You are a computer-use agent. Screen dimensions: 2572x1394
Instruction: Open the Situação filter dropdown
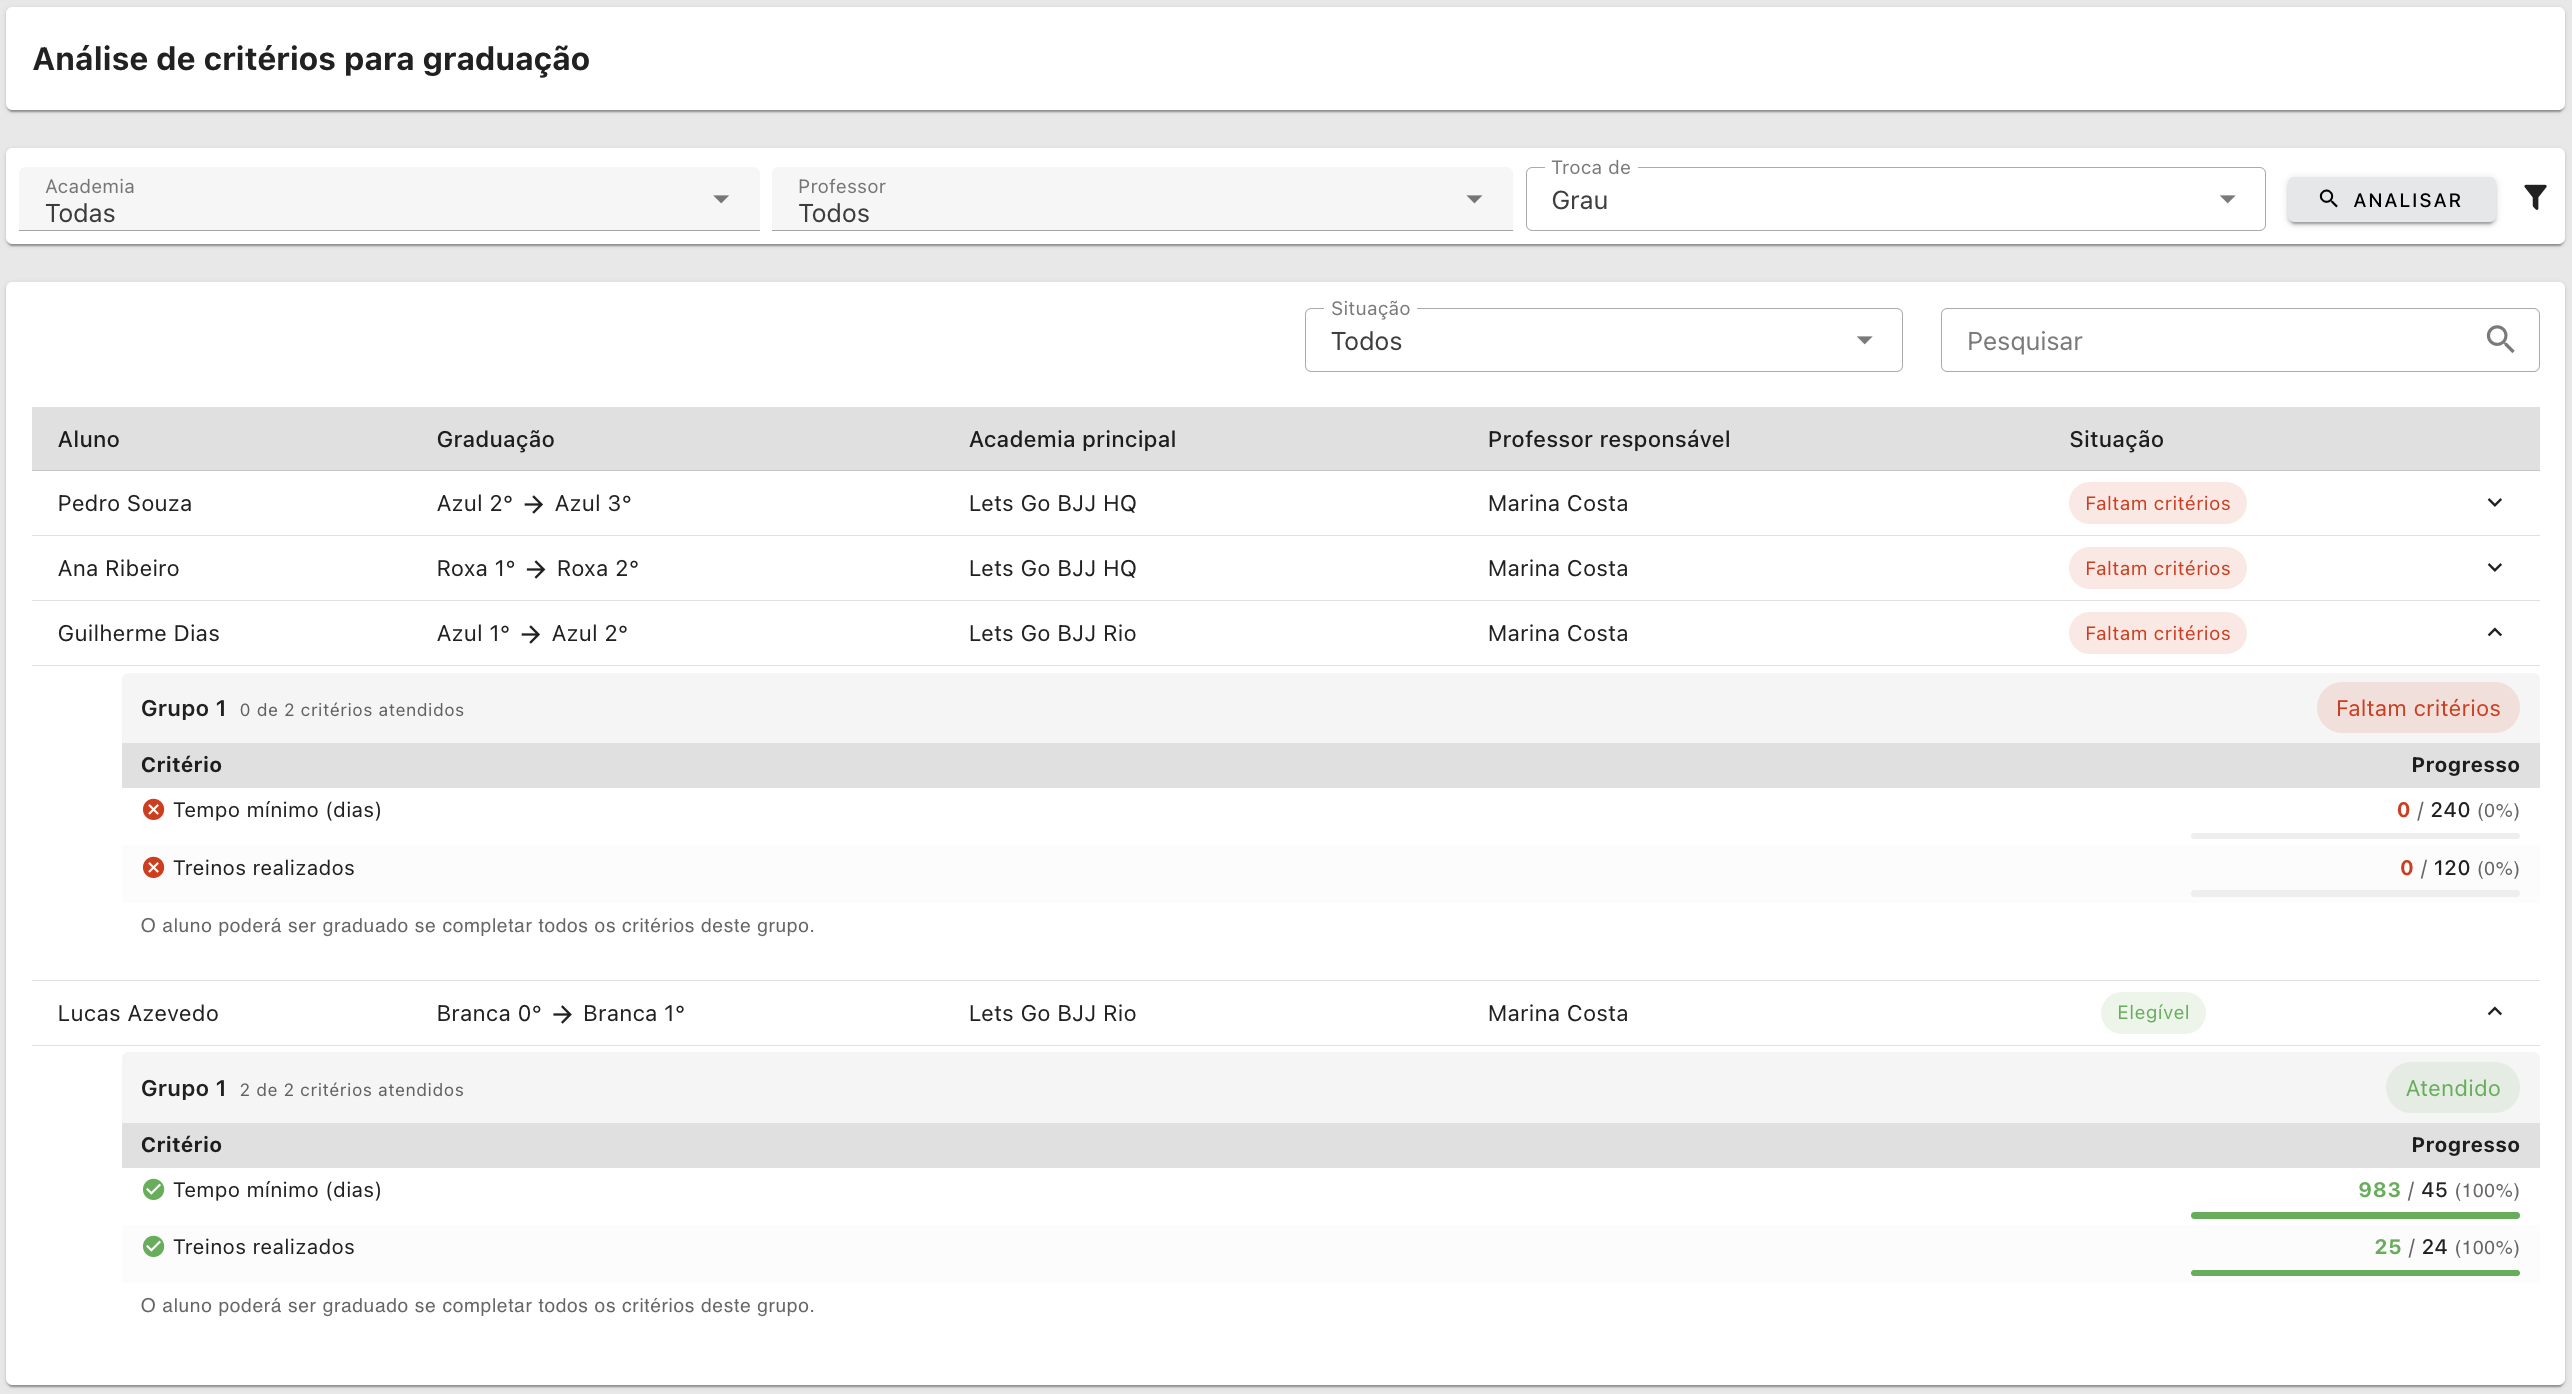pos(1602,341)
